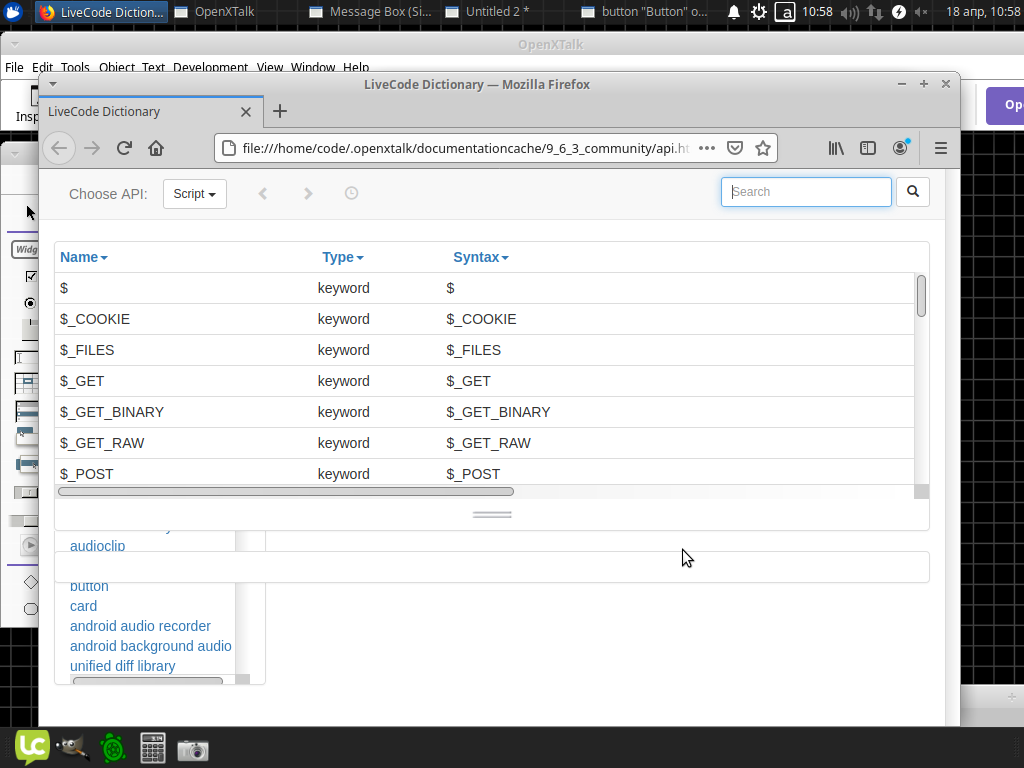Go to next dictionary entry arrow
Viewport: 1024px width, 768px height.
pos(308,193)
